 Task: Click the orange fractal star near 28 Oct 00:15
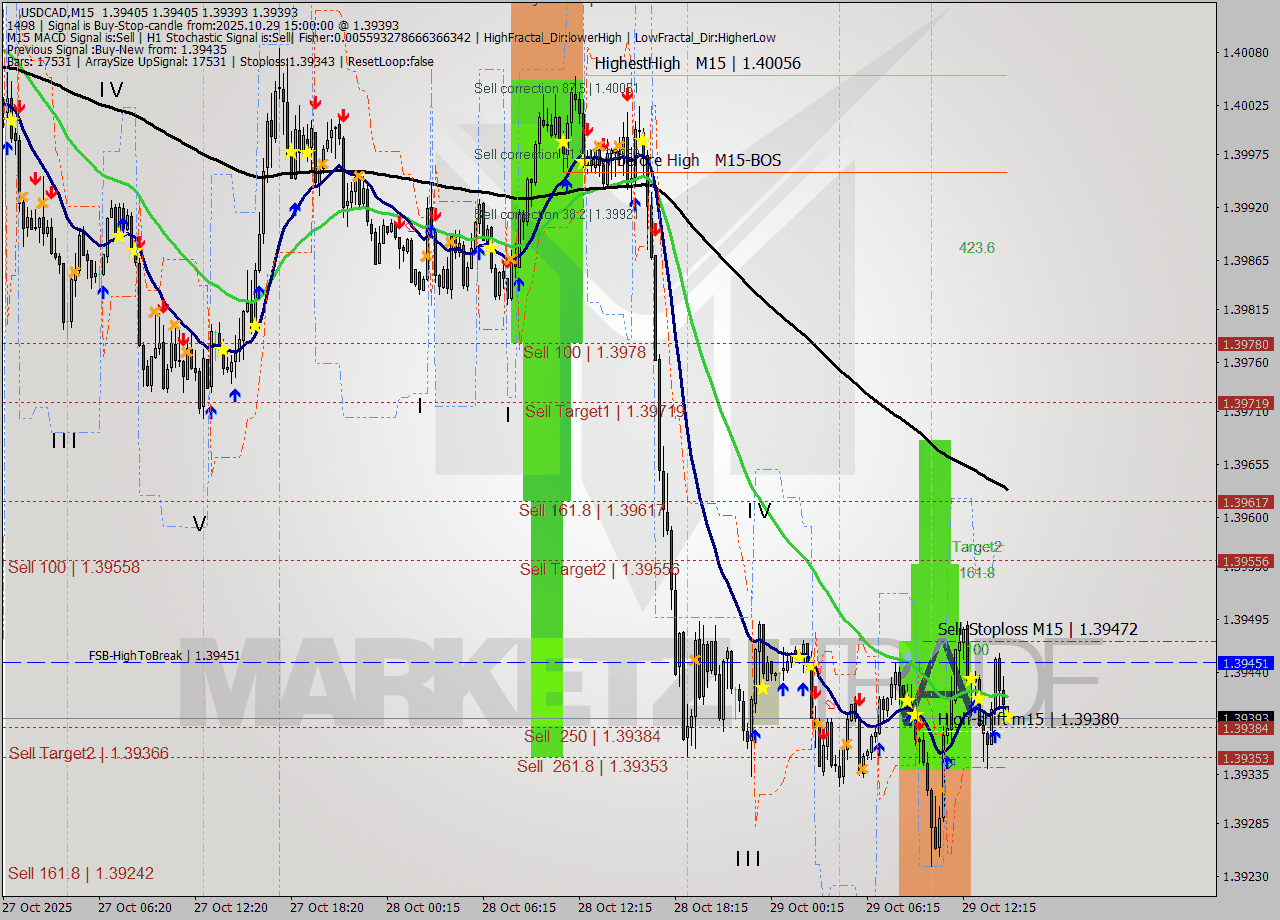tap(426, 256)
